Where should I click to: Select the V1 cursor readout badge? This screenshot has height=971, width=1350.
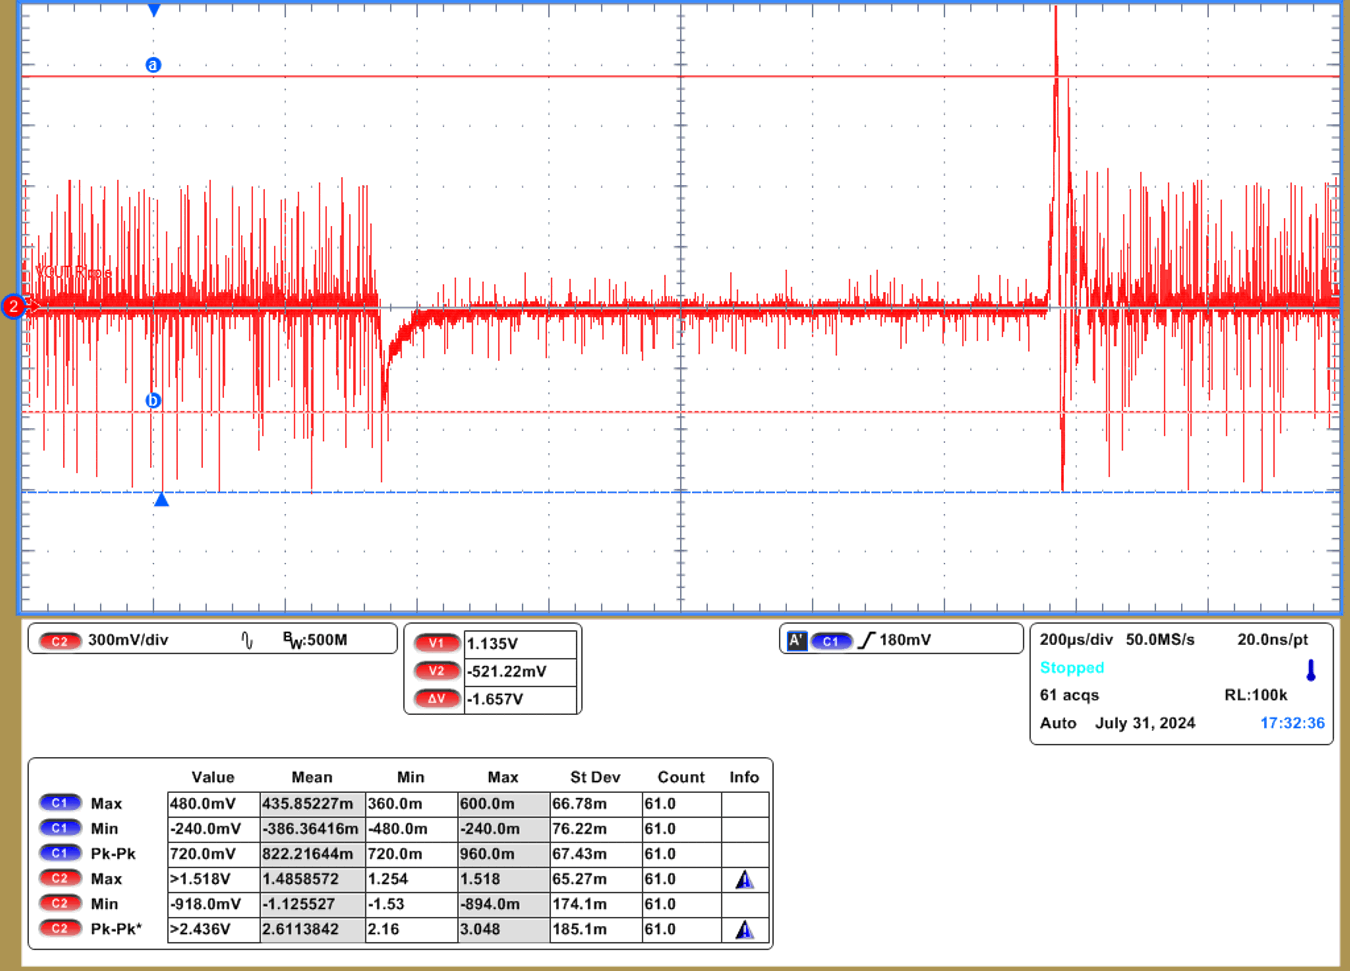[x=436, y=644]
